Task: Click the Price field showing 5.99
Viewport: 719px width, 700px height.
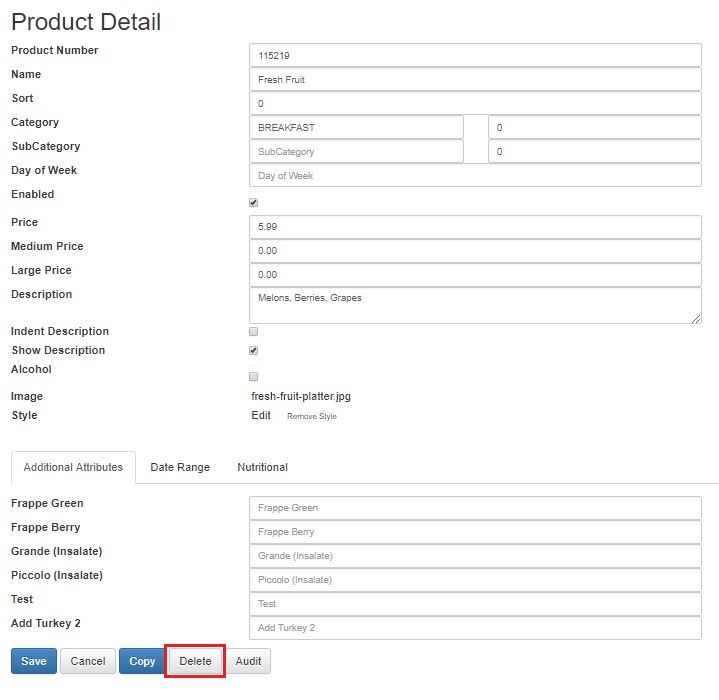Action: coord(475,227)
